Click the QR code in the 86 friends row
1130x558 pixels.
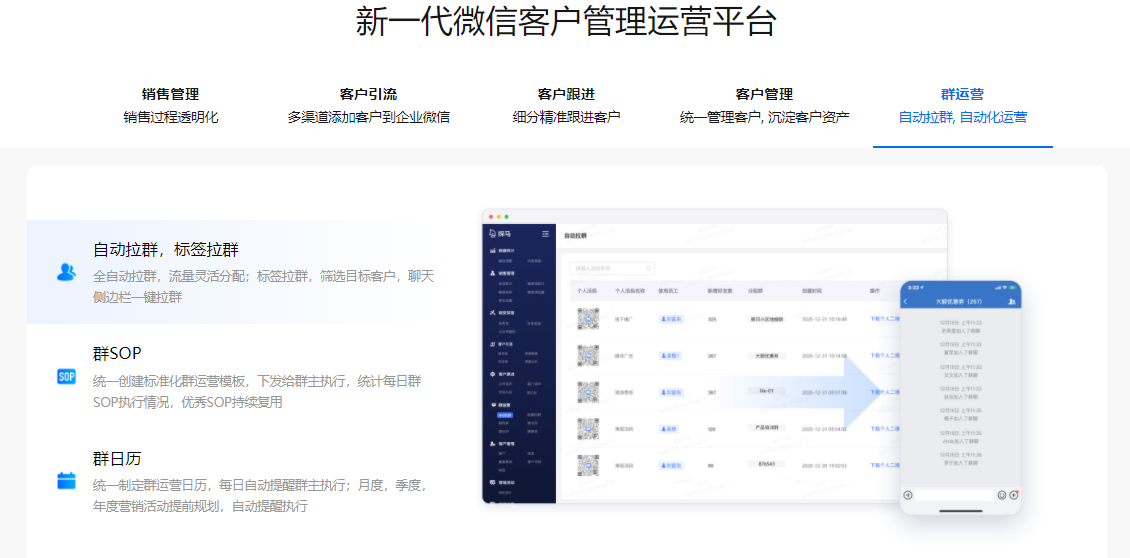(x=588, y=465)
